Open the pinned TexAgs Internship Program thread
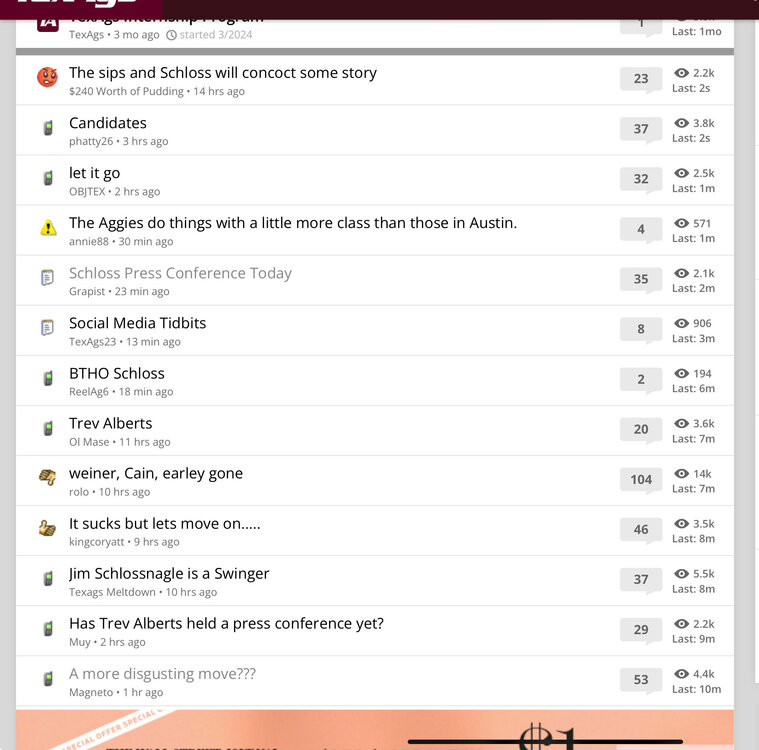This screenshot has width=759, height=750. pyautogui.click(x=166, y=20)
